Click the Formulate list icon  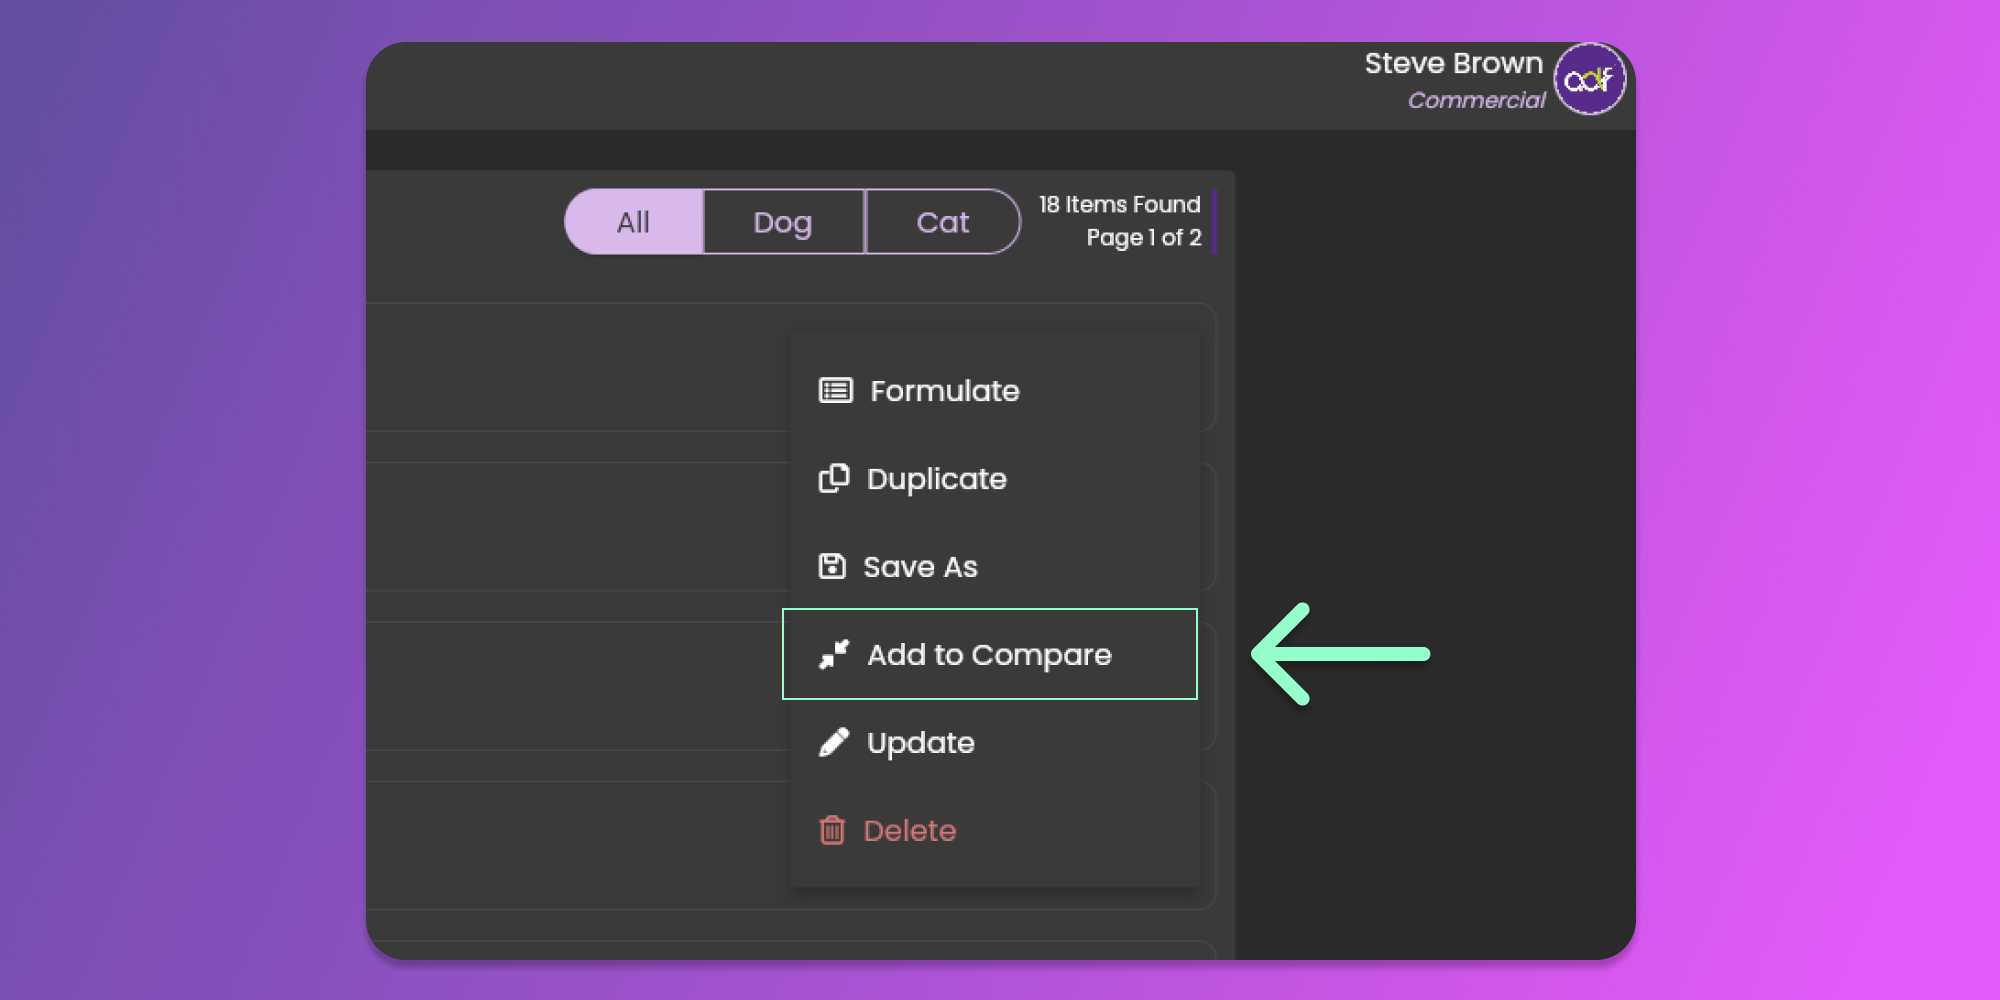(x=835, y=390)
